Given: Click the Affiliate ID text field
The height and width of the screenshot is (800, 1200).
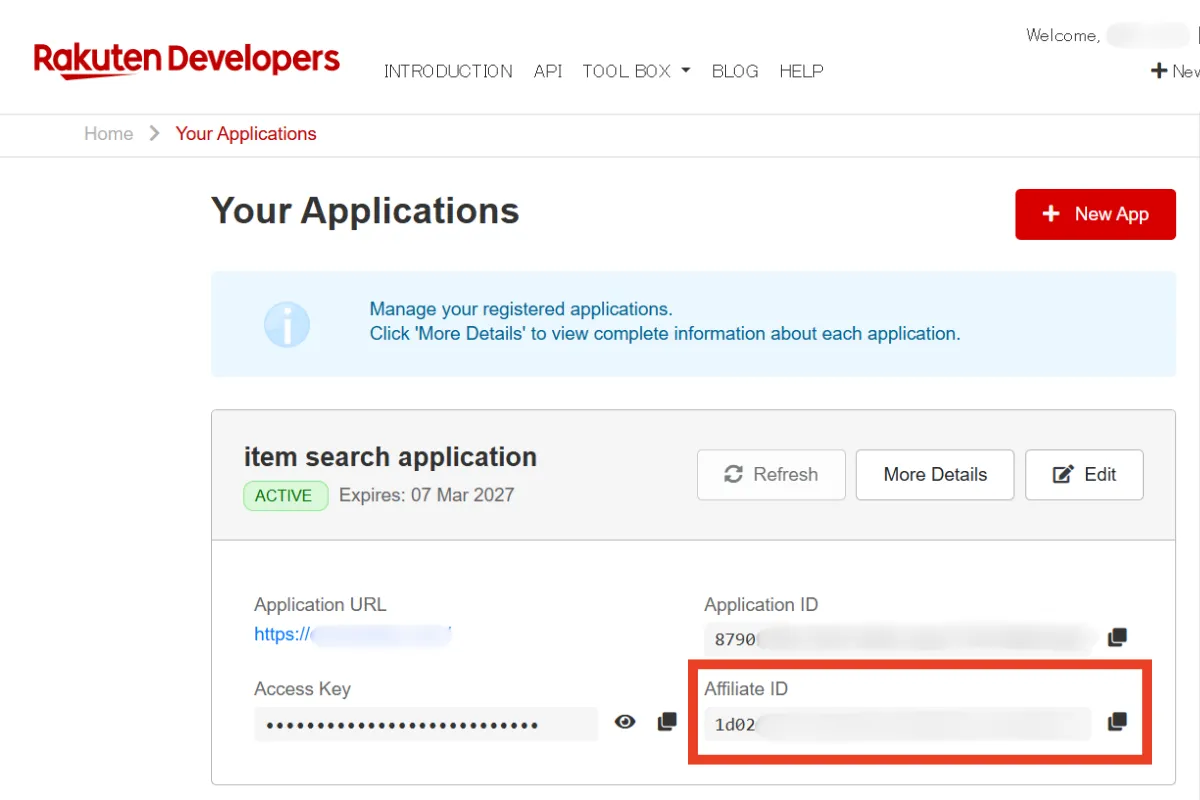Looking at the screenshot, I should pyautogui.click(x=897, y=724).
